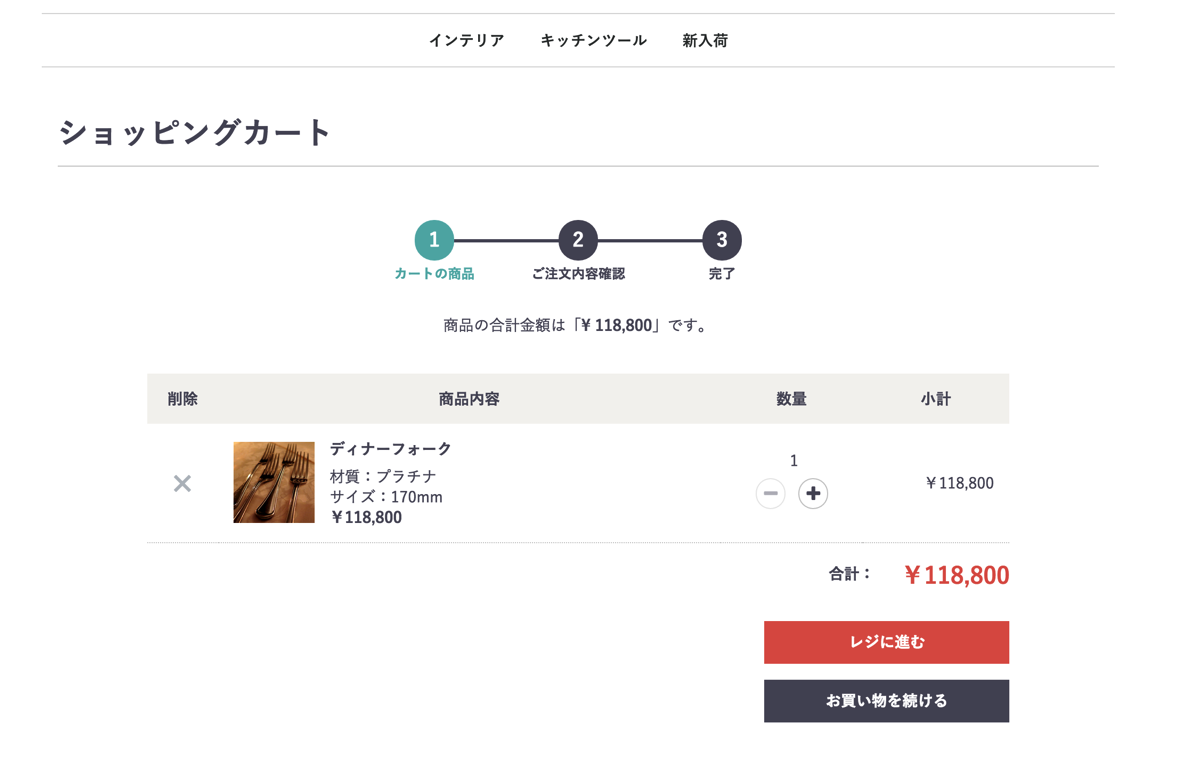Select step 1 カートの商品 circle
The height and width of the screenshot is (760, 1196).
(x=434, y=240)
